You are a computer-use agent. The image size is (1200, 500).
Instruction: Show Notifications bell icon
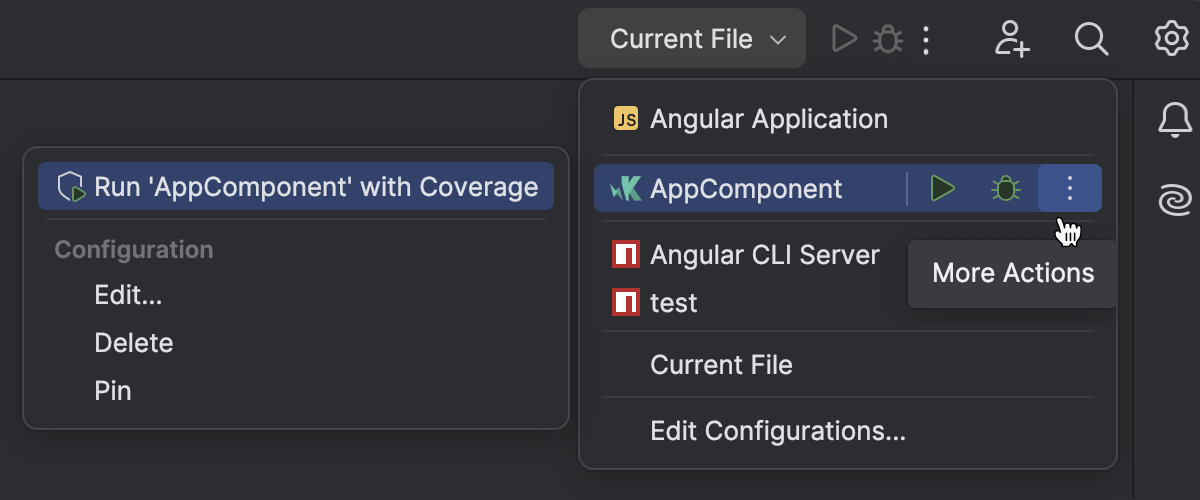pyautogui.click(x=1175, y=122)
